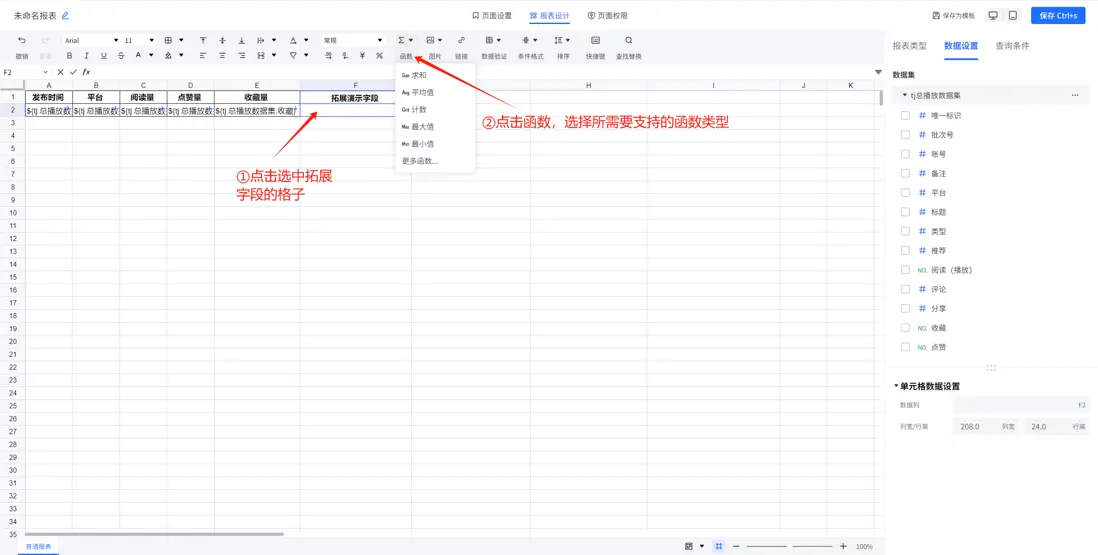Select 求和 (Sum) from function menu

click(435, 75)
